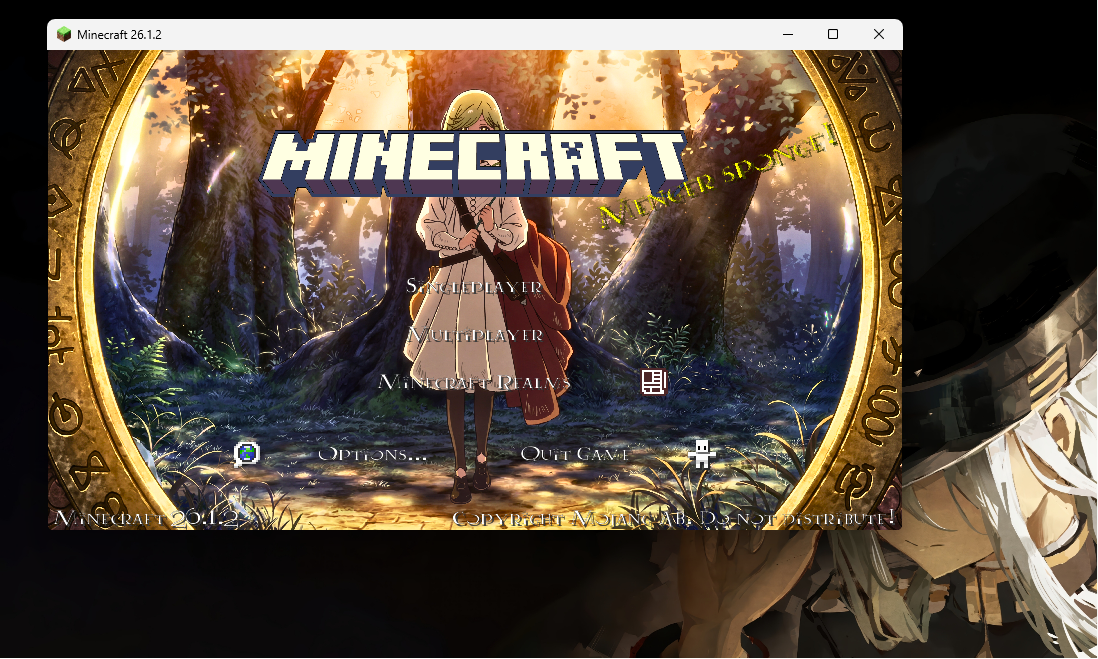The width and height of the screenshot is (1098, 659).
Task: Click the Minecraft 26.1.2 version text
Action: 147,518
